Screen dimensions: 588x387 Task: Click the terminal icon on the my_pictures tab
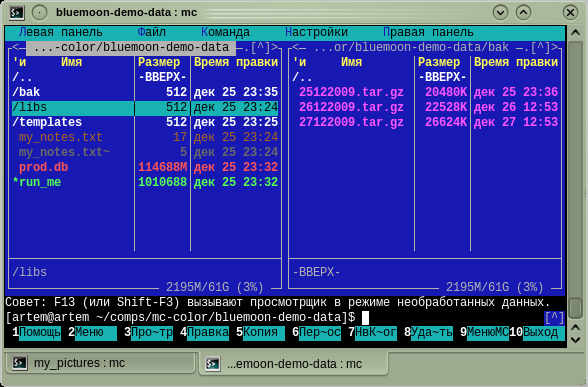[x=20, y=363]
